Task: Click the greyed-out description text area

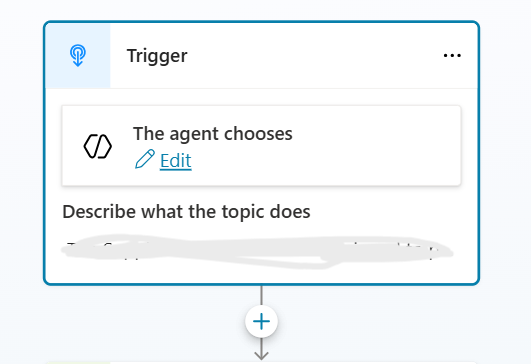Action: tap(257, 252)
